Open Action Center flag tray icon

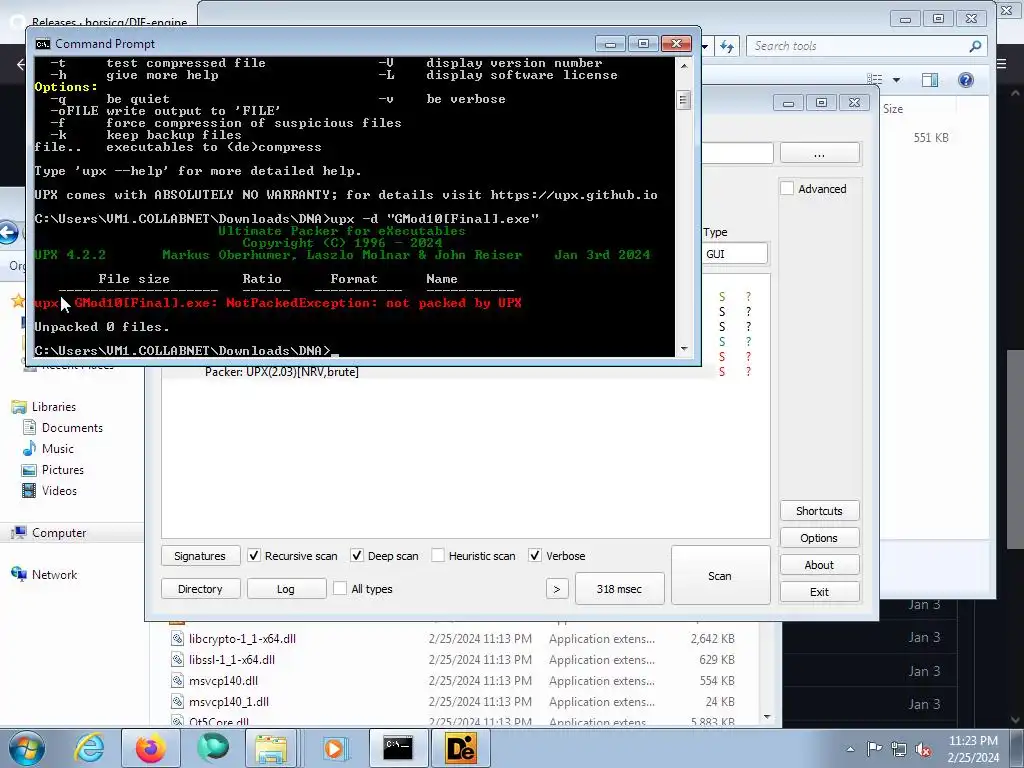(874, 749)
